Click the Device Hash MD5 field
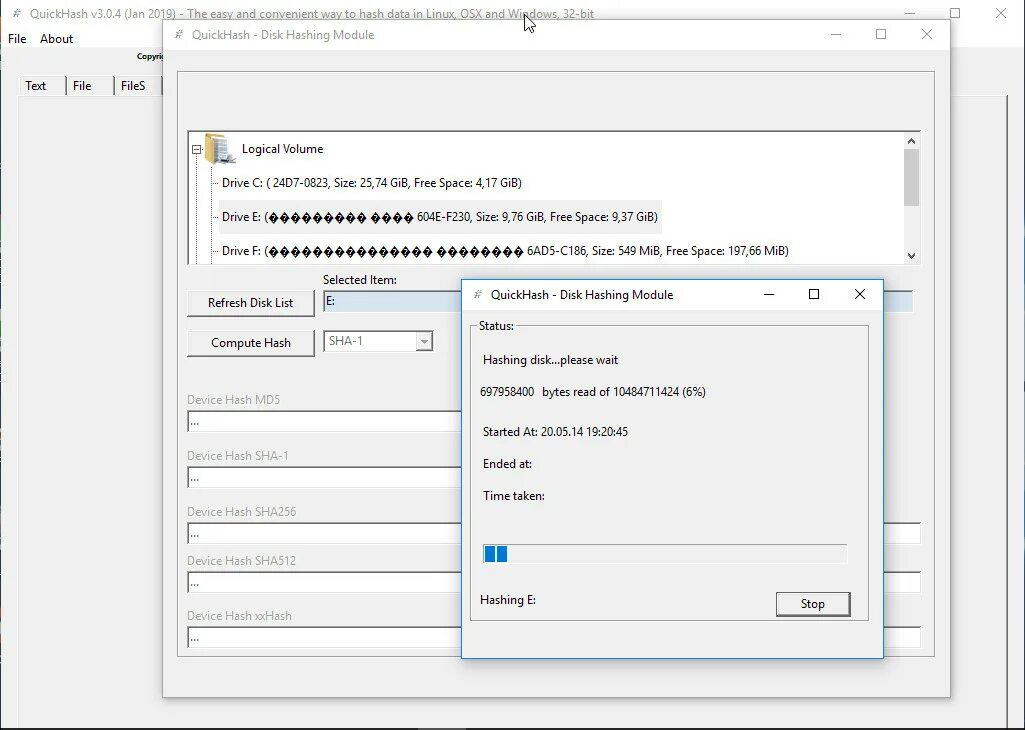Image resolution: width=1025 pixels, height=730 pixels. coord(324,422)
